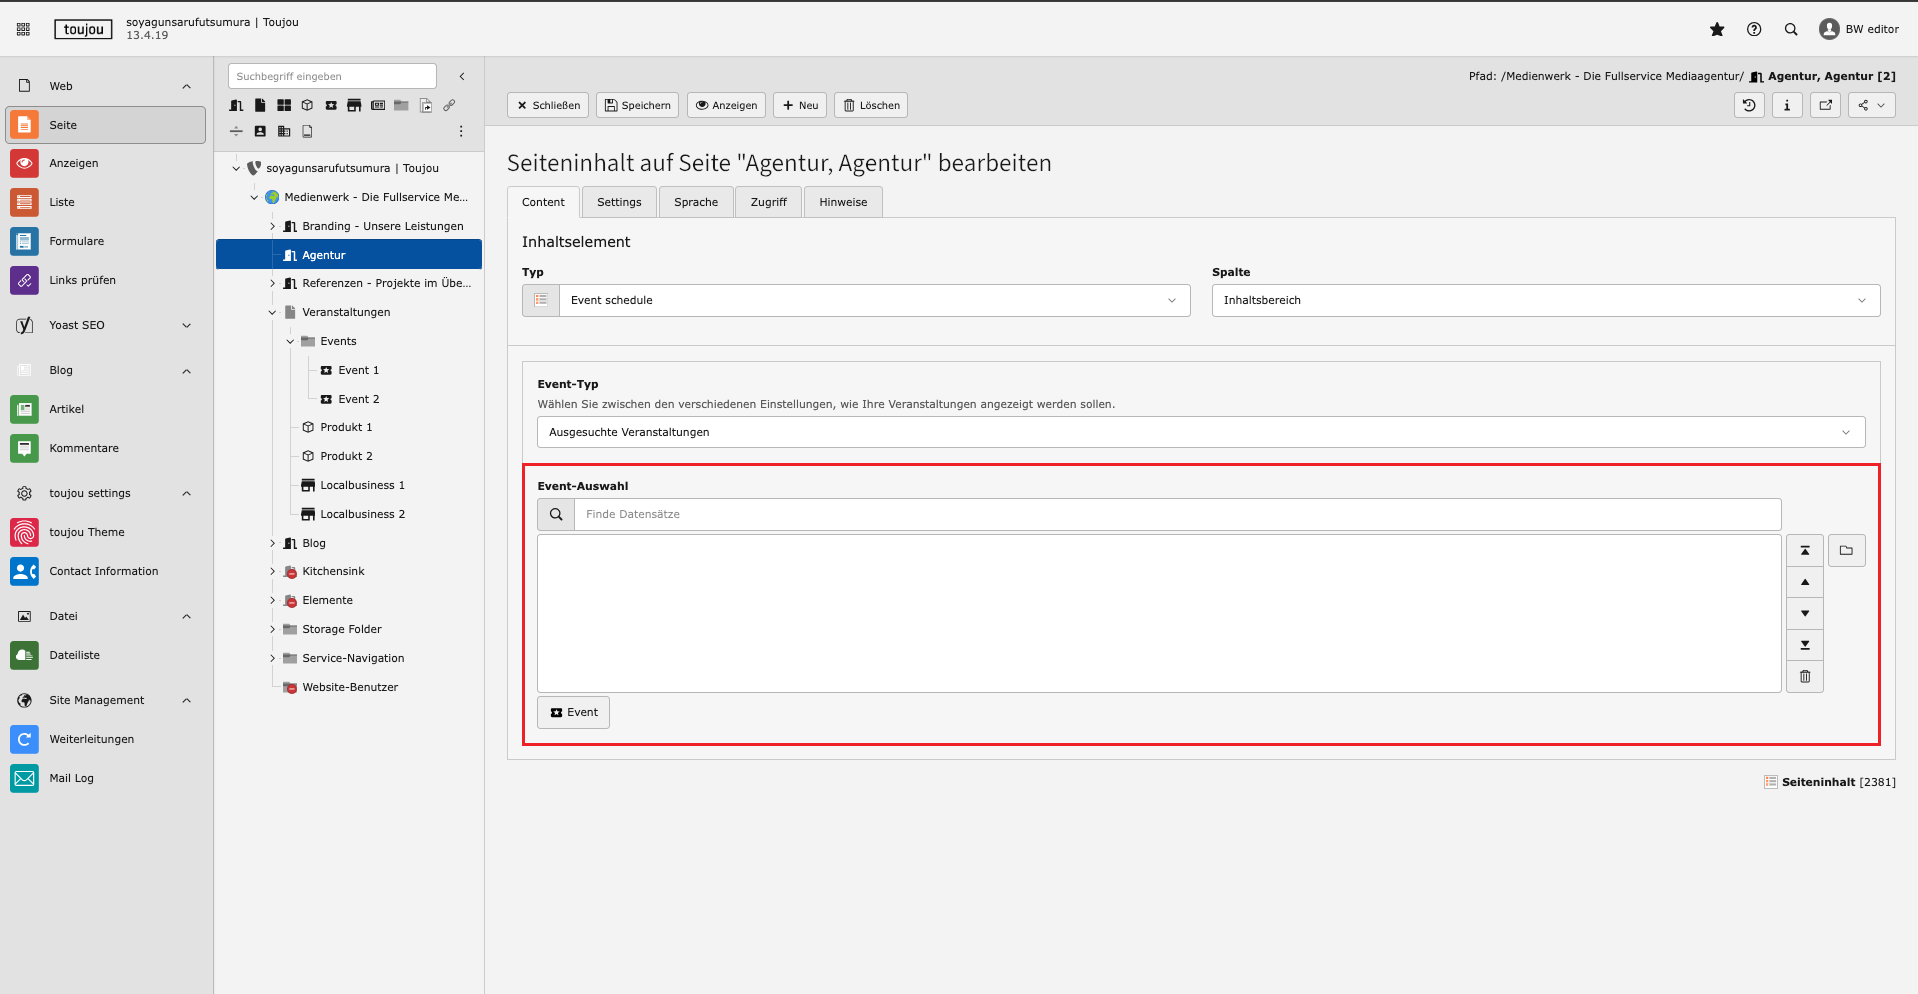Open the search magnifier in top bar
The width and height of the screenshot is (1918, 994).
coord(1791,30)
